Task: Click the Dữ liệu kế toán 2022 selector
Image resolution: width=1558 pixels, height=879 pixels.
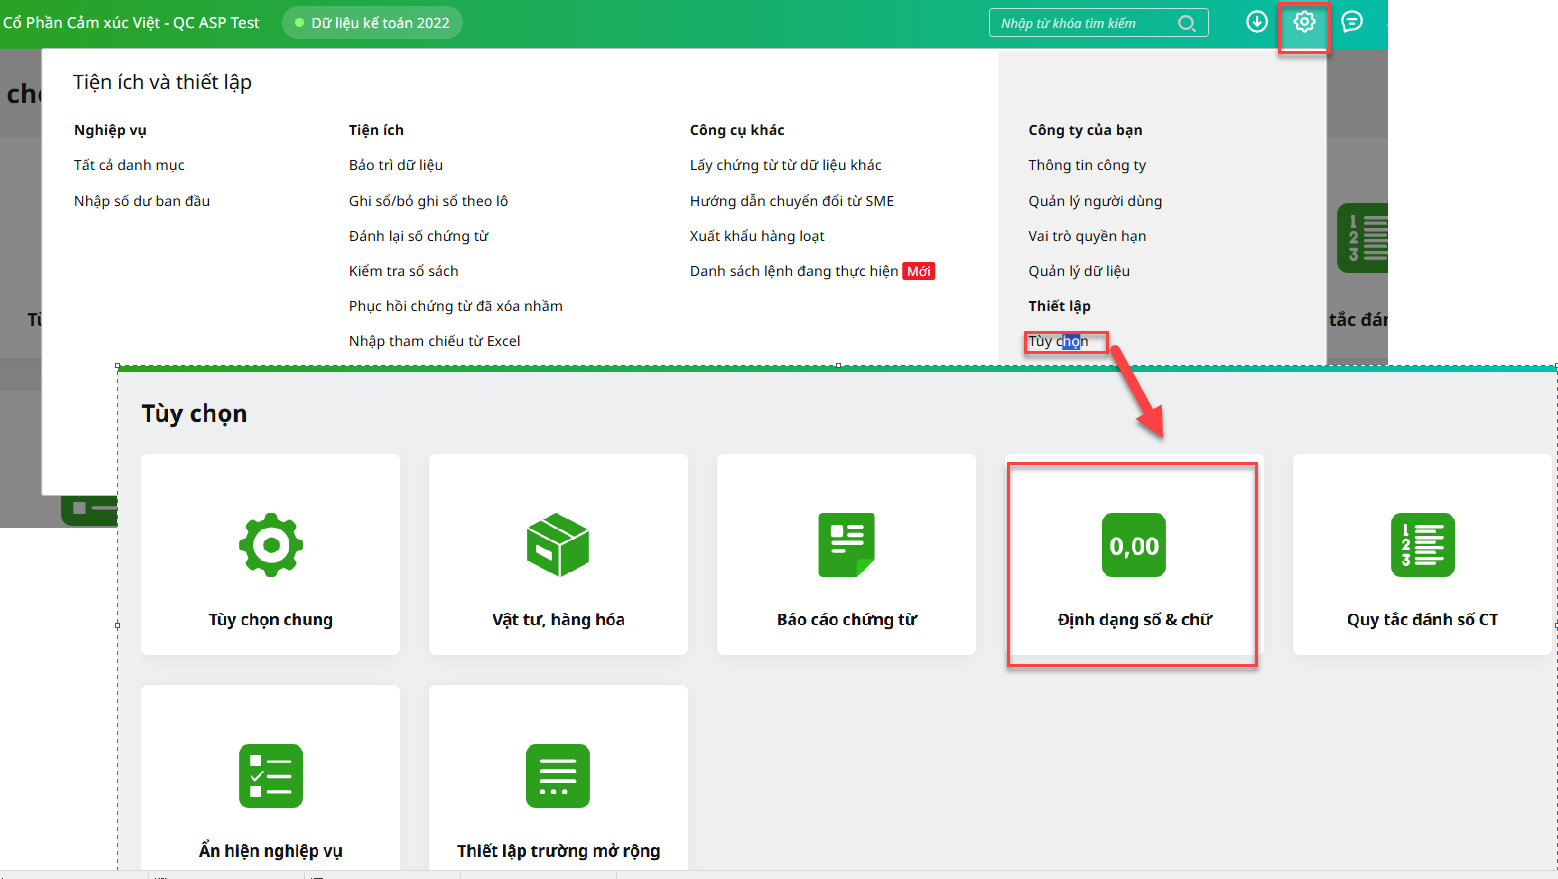Action: click(x=372, y=23)
